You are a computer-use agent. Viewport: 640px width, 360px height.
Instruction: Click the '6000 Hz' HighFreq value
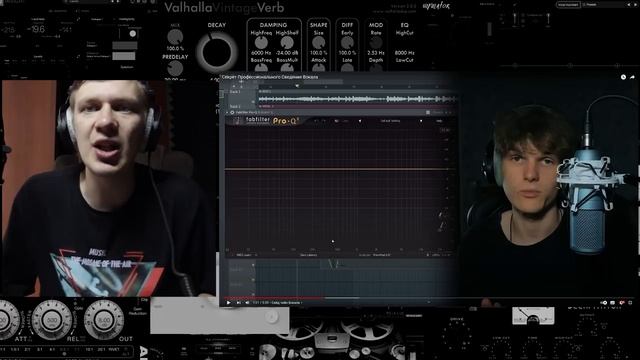point(261,53)
